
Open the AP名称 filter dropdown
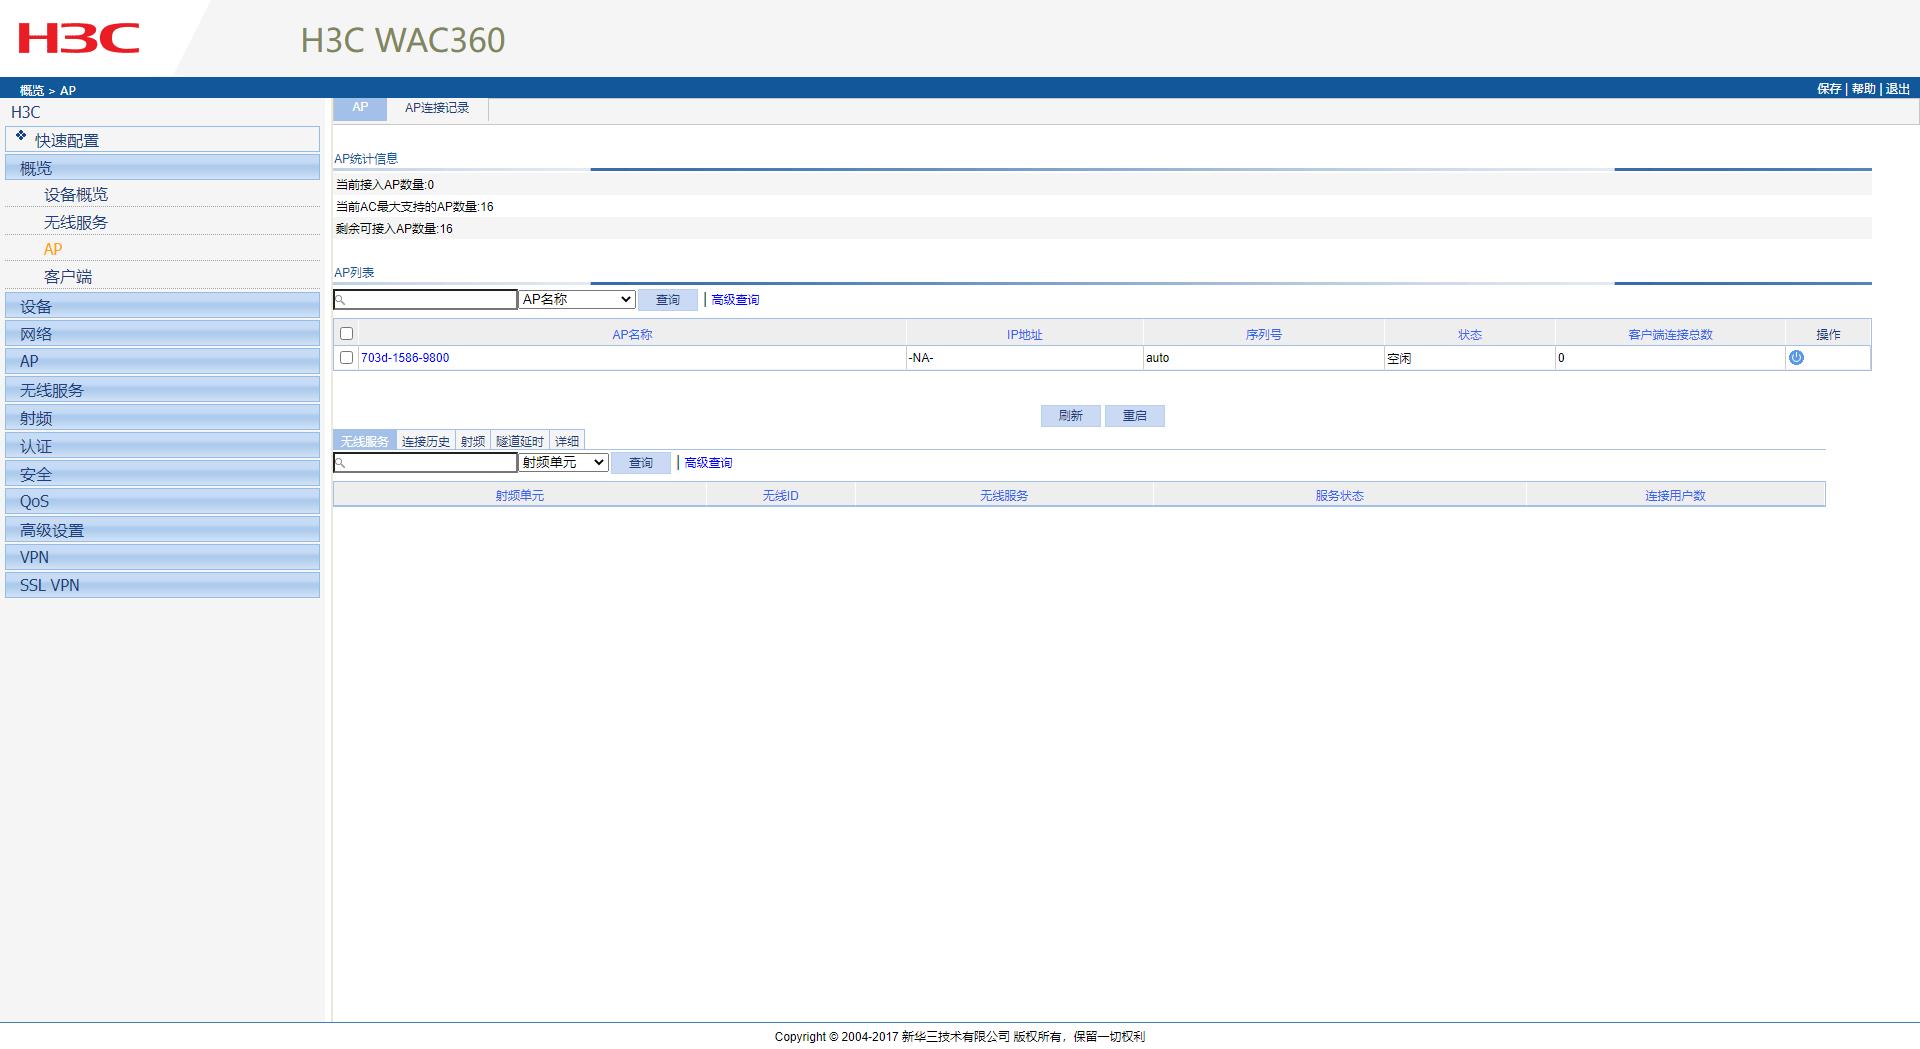577,299
